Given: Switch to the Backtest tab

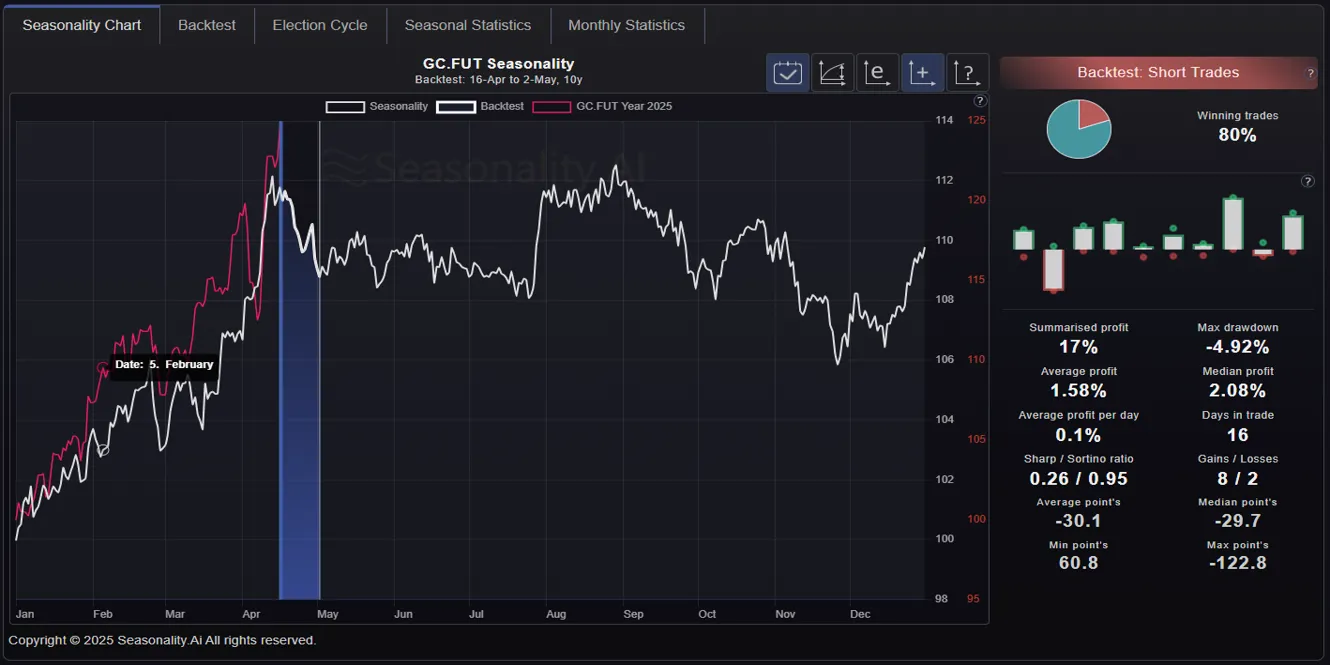Looking at the screenshot, I should pyautogui.click(x=207, y=25).
